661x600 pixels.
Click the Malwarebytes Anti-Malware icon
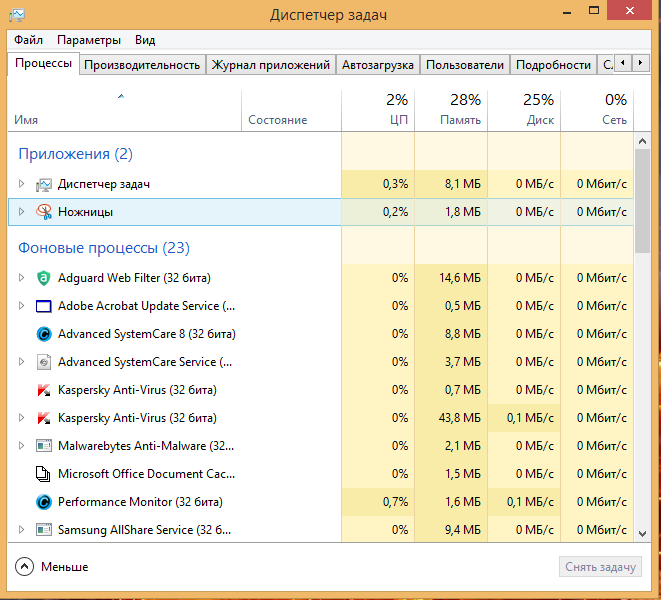(44, 446)
